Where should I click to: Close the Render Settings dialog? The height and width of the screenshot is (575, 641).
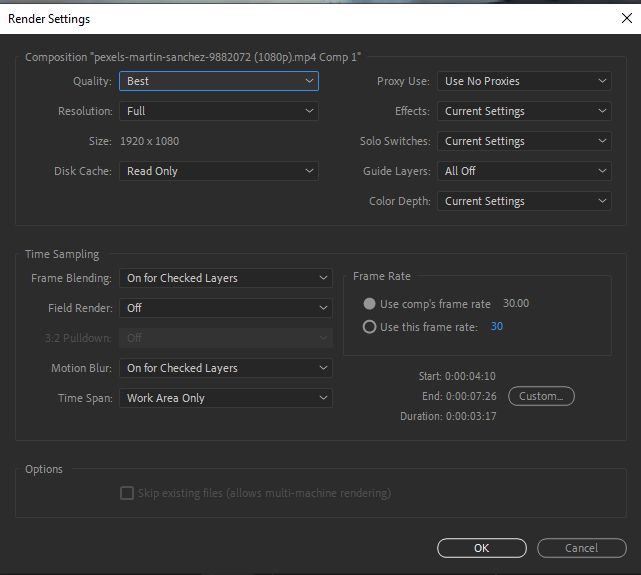point(626,17)
